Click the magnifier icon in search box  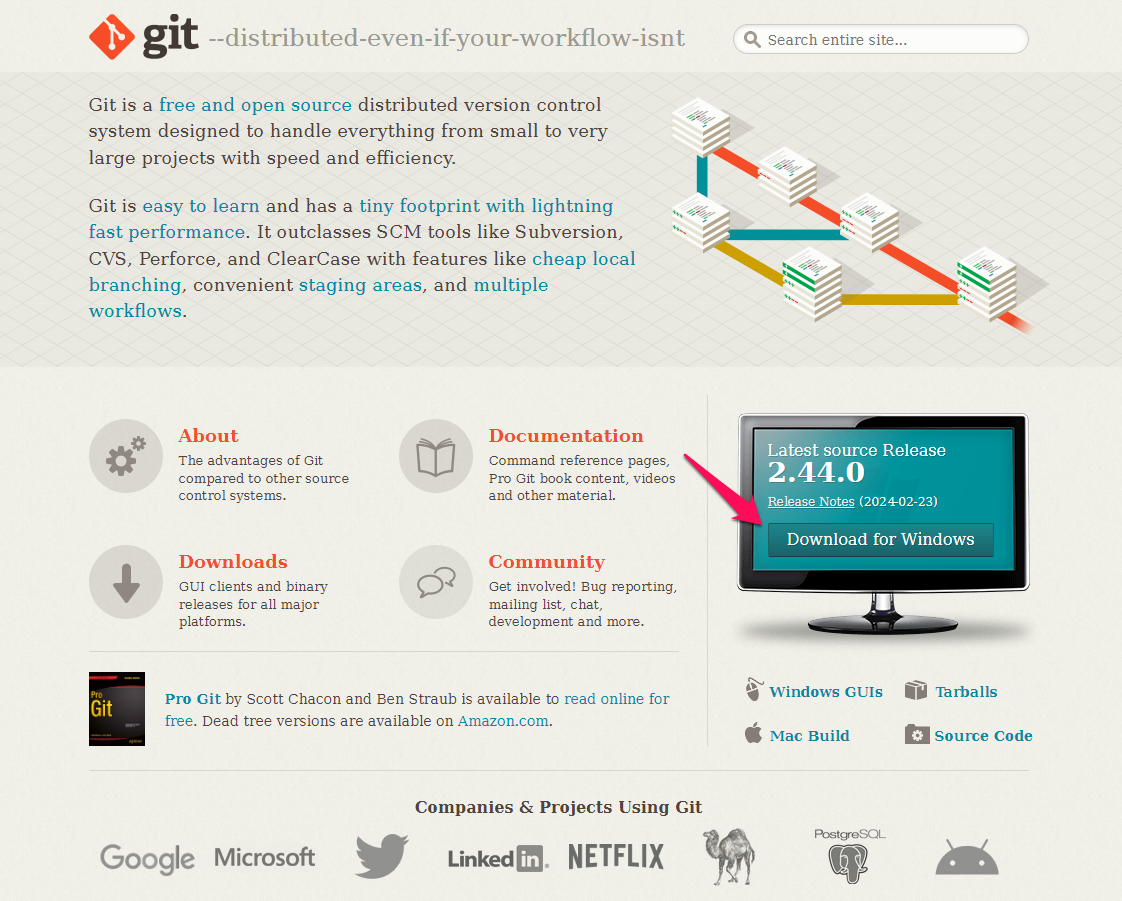point(751,39)
